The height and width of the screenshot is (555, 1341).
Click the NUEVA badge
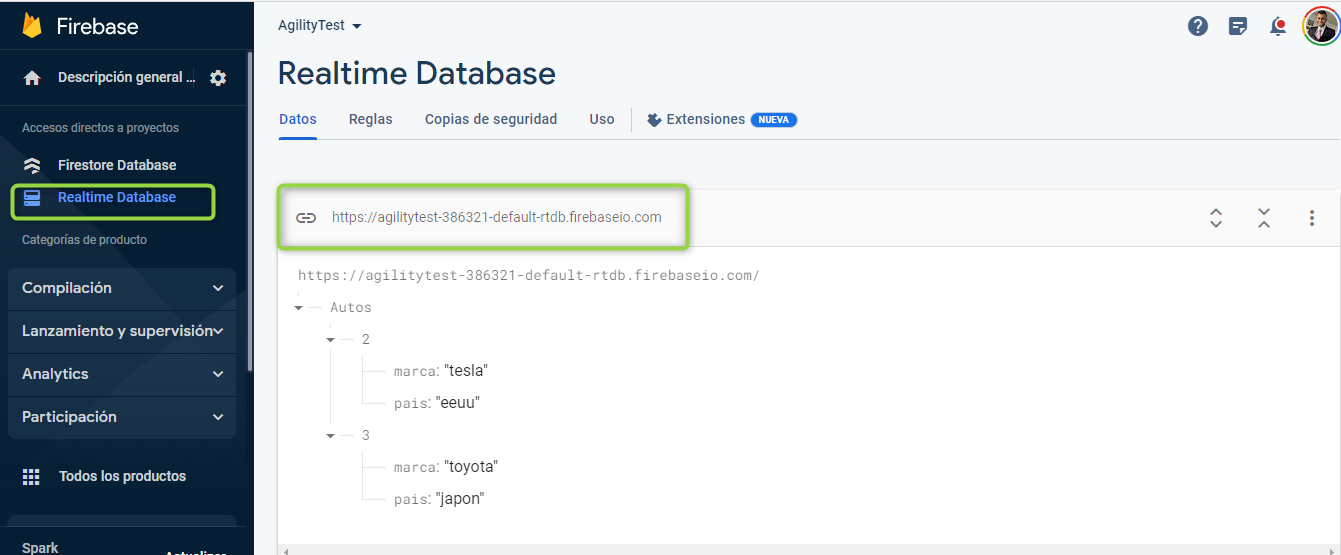[774, 120]
